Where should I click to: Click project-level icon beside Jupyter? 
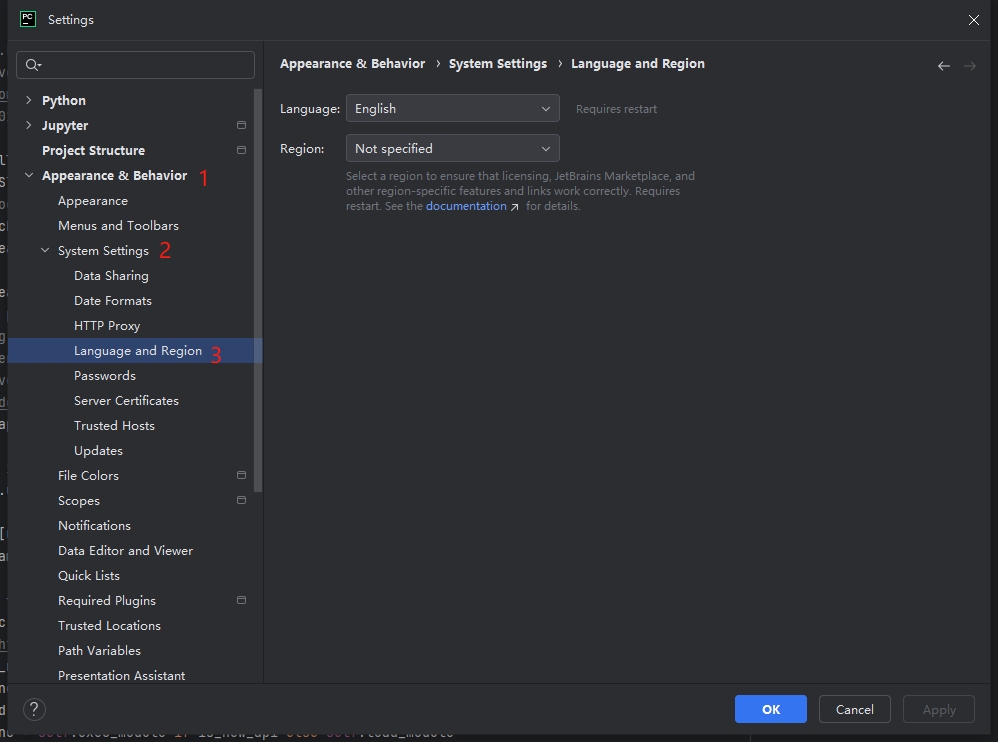click(241, 125)
